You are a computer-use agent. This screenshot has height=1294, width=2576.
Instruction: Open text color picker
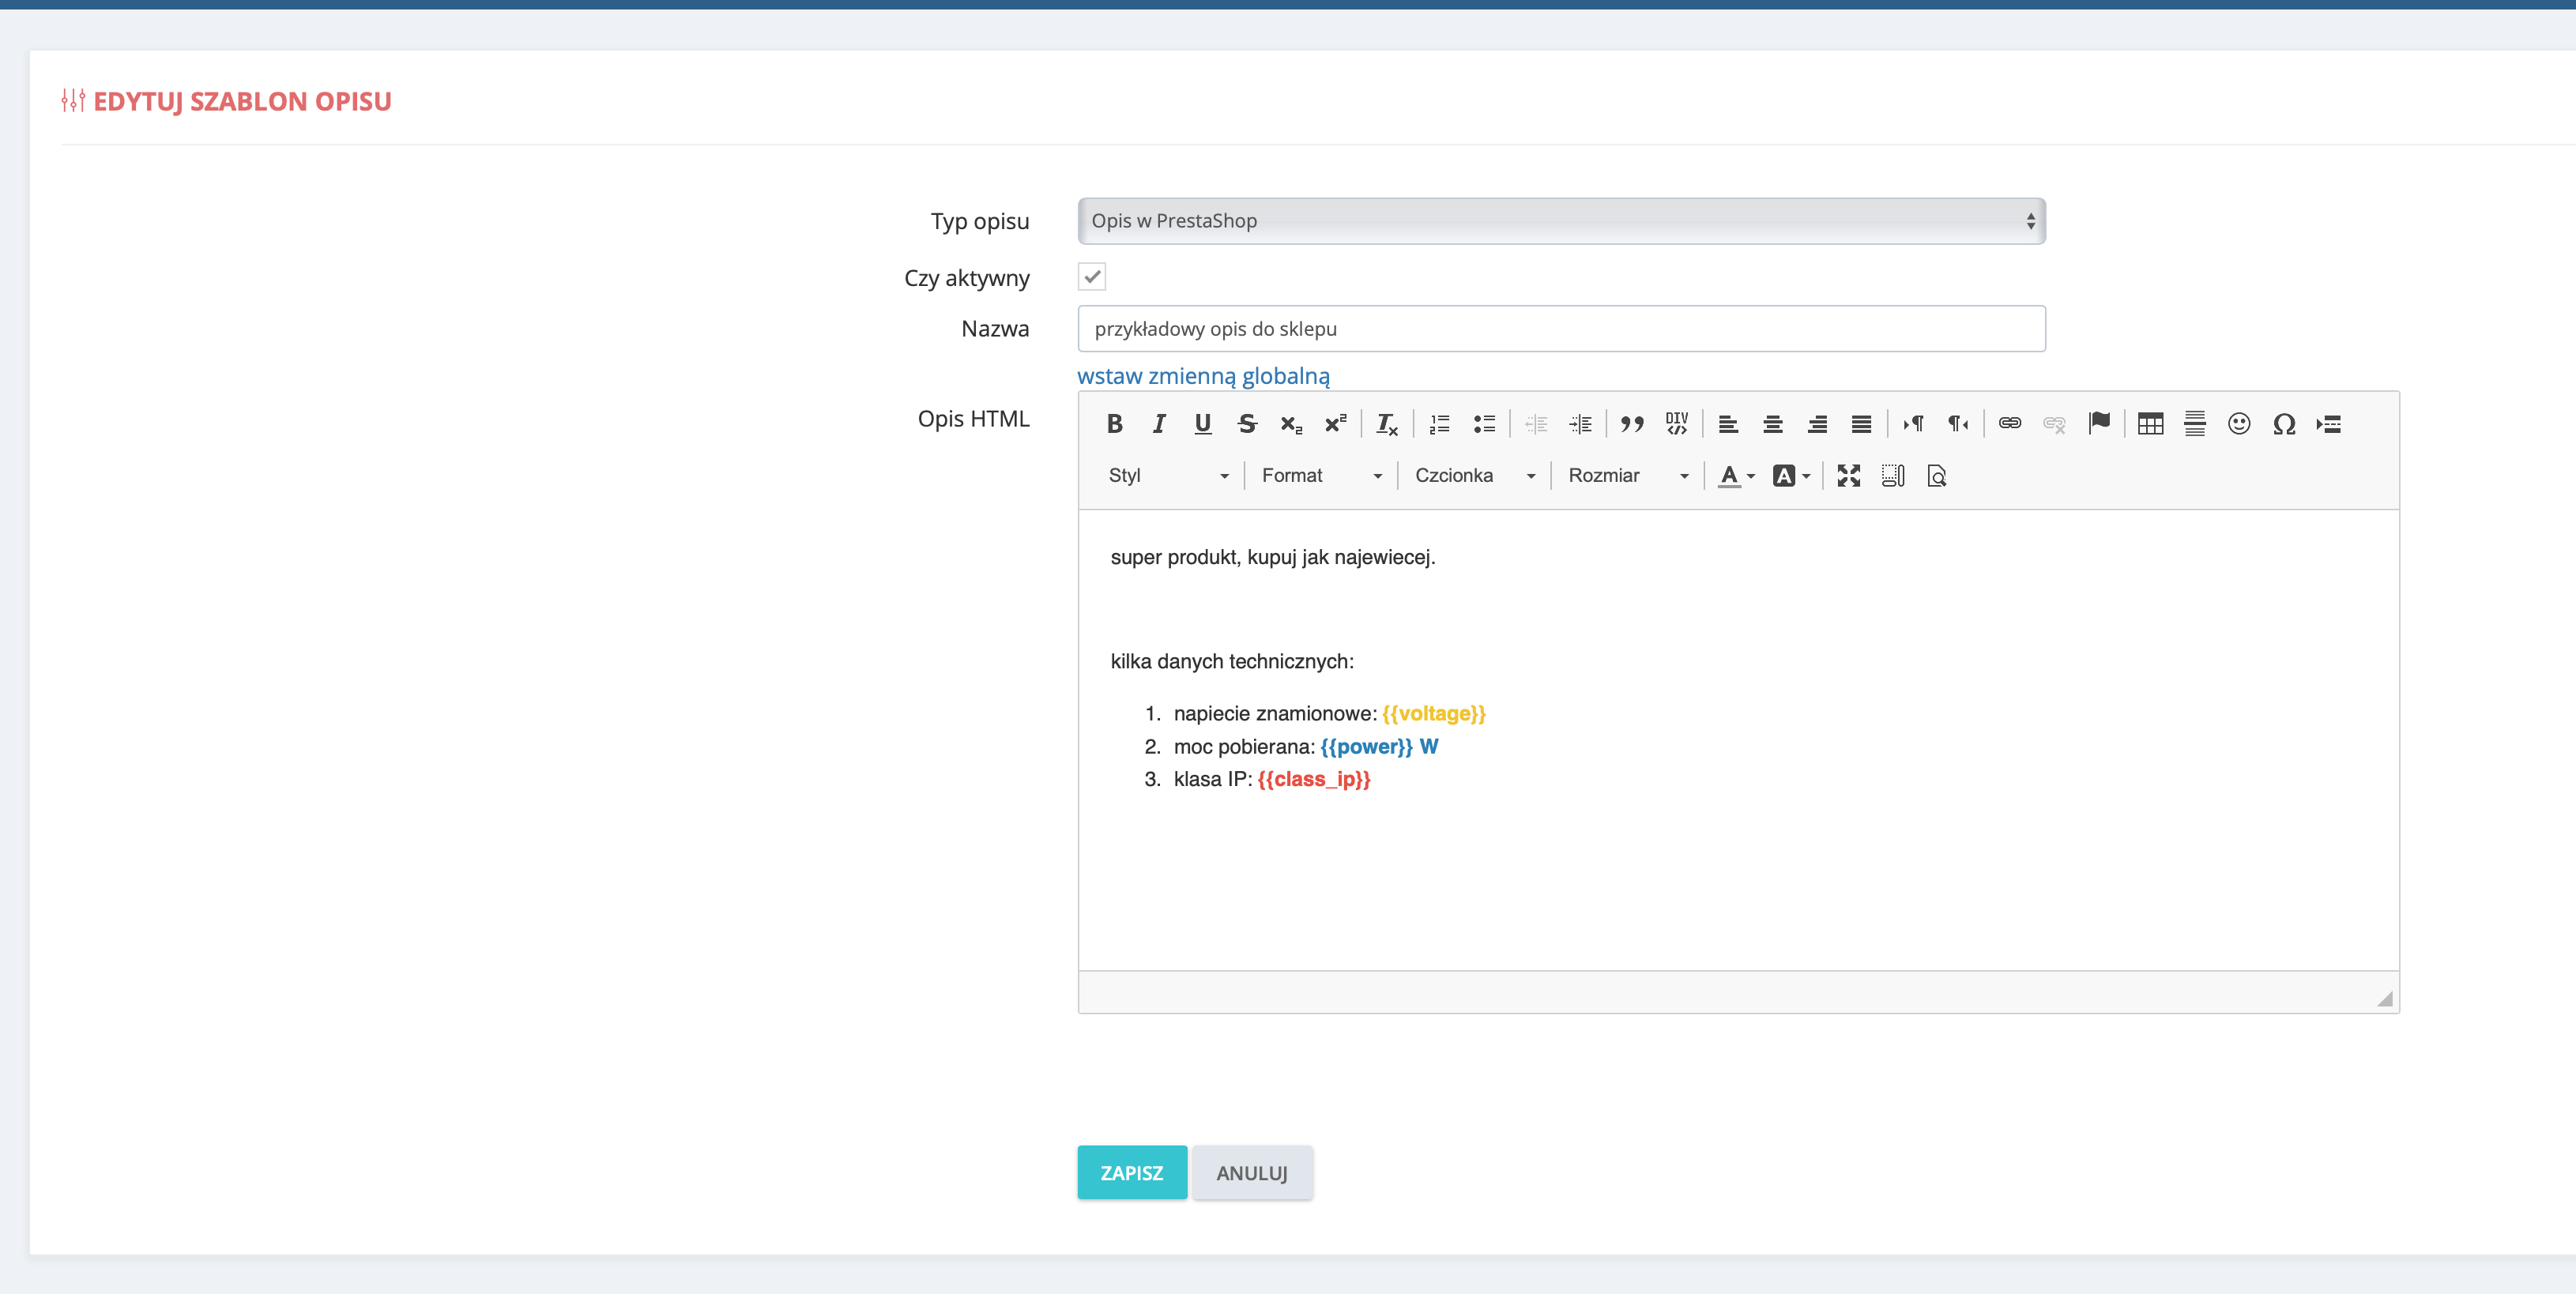click(1736, 476)
